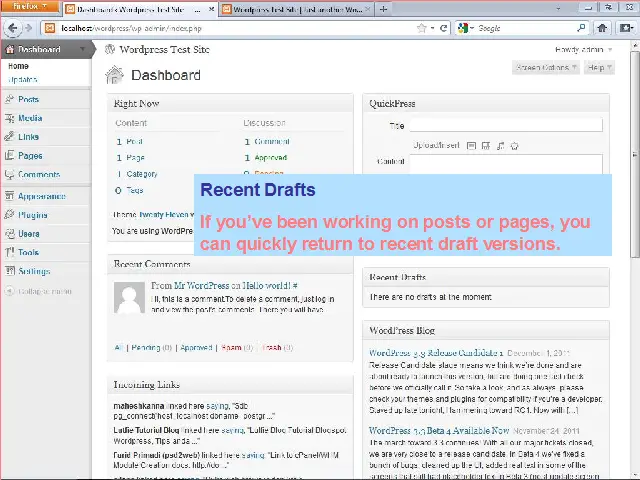Viewport: 640px width, 480px height.
Task: Click the Tools icon in sidebar
Action: (x=10, y=252)
